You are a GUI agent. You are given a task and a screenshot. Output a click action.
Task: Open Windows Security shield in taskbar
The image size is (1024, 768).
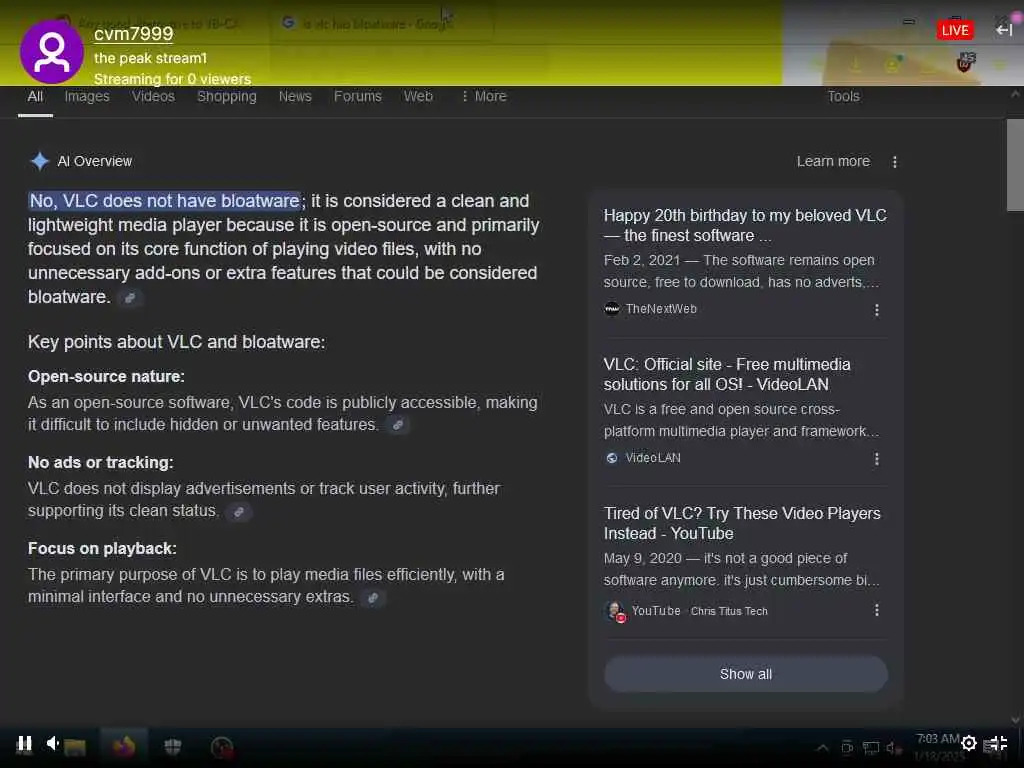[172, 747]
